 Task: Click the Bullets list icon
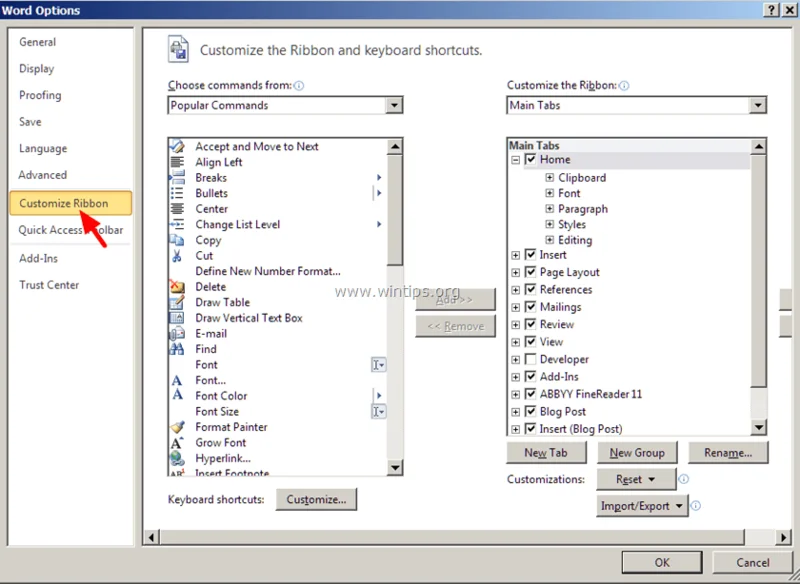[177, 193]
